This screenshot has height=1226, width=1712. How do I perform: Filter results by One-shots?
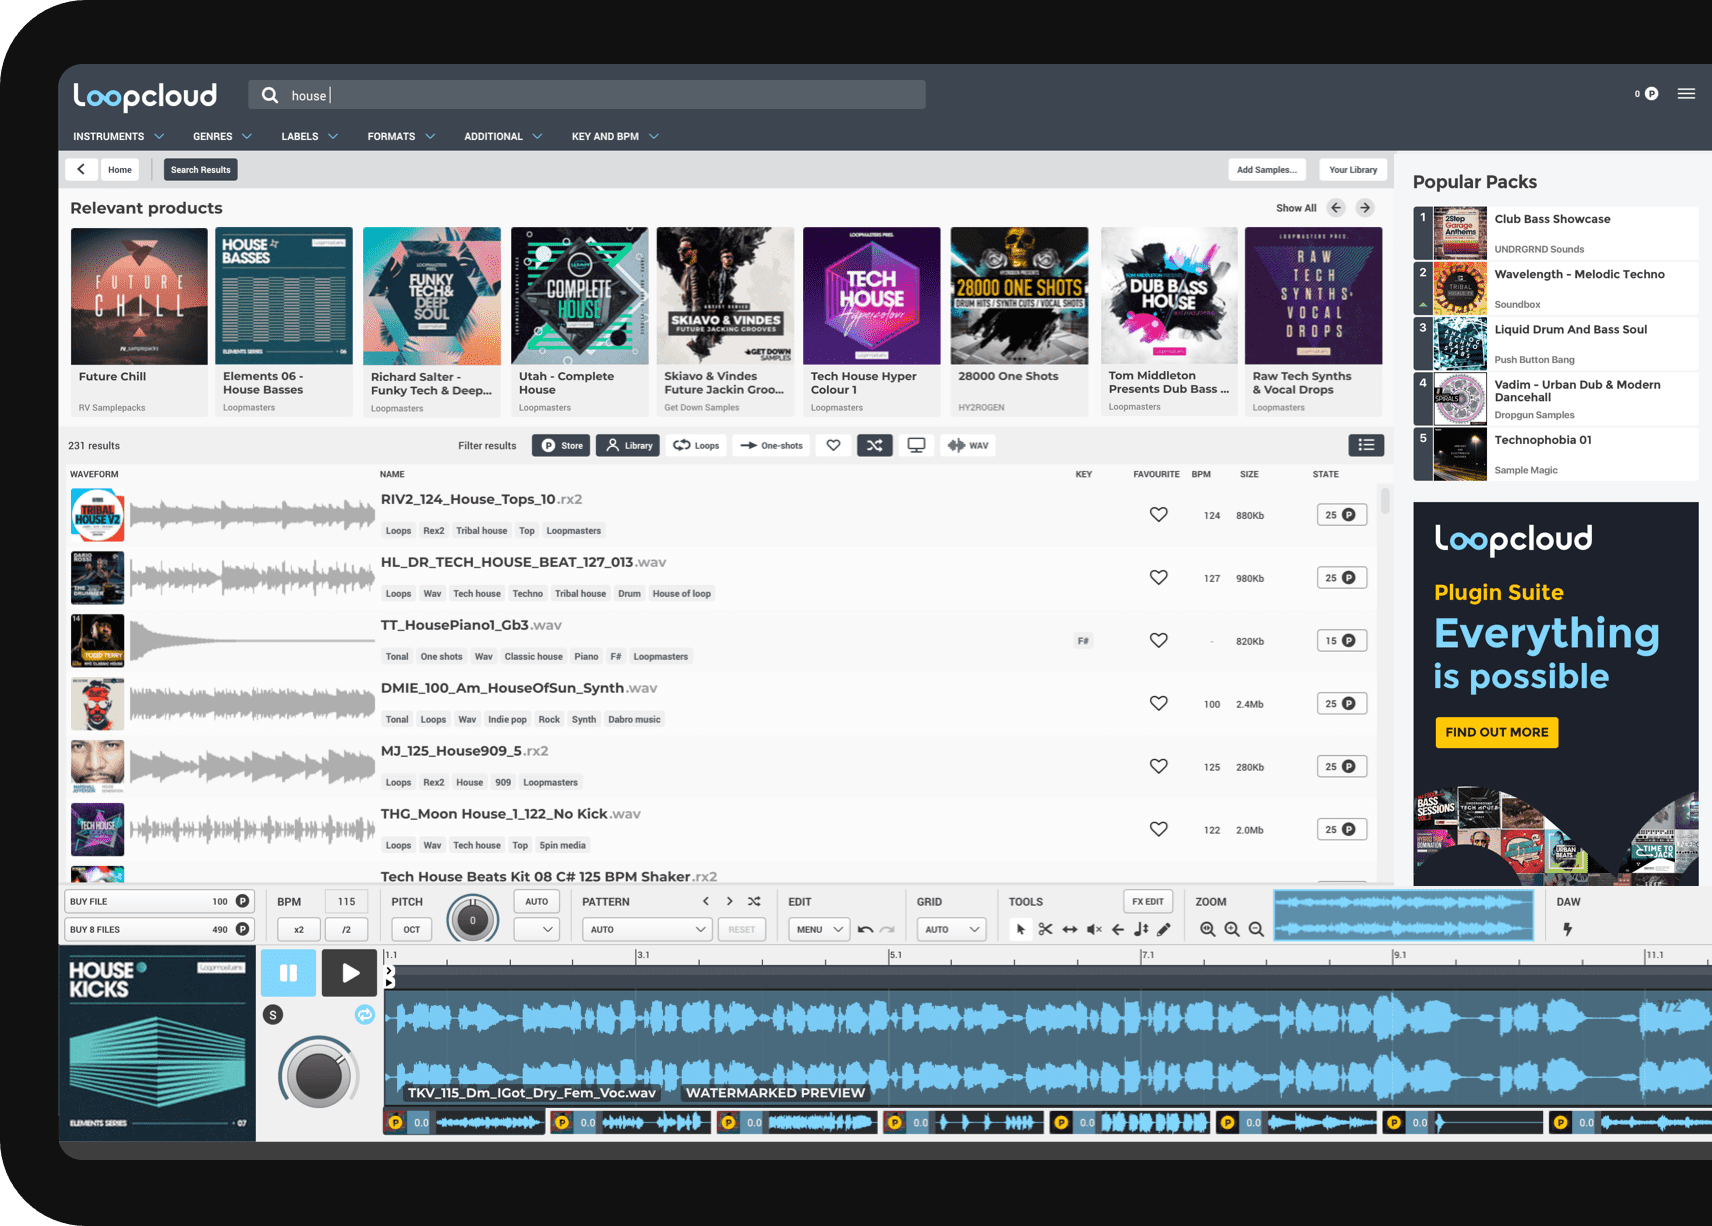(770, 445)
